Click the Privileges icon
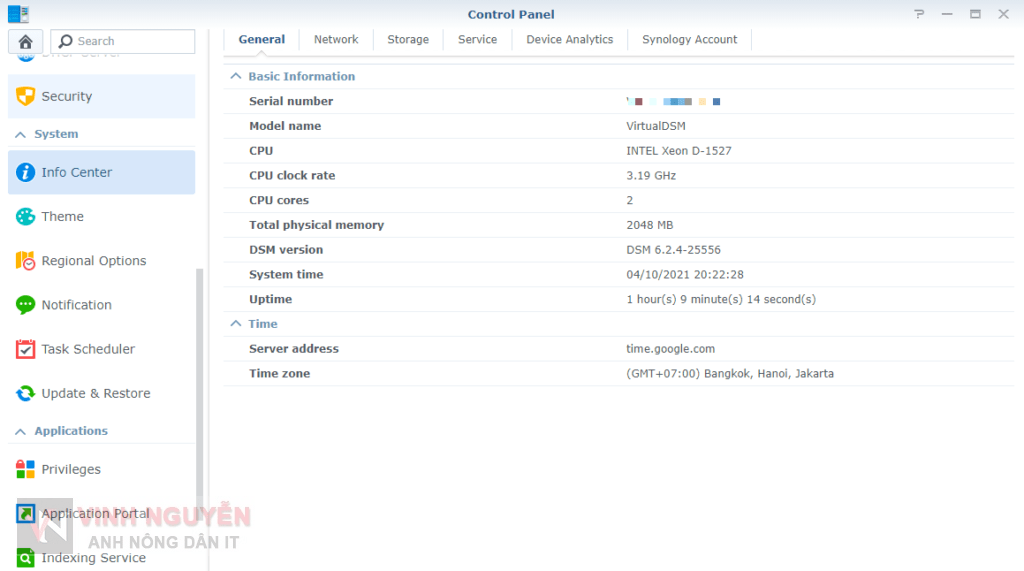The height and width of the screenshot is (571, 1024). coord(26,469)
